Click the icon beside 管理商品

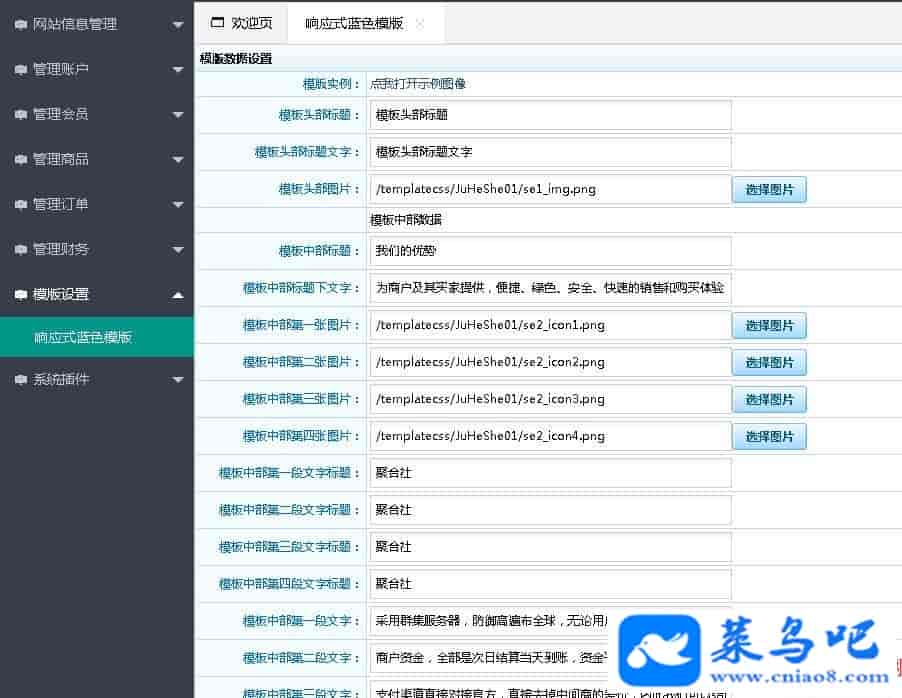pyautogui.click(x=21, y=159)
